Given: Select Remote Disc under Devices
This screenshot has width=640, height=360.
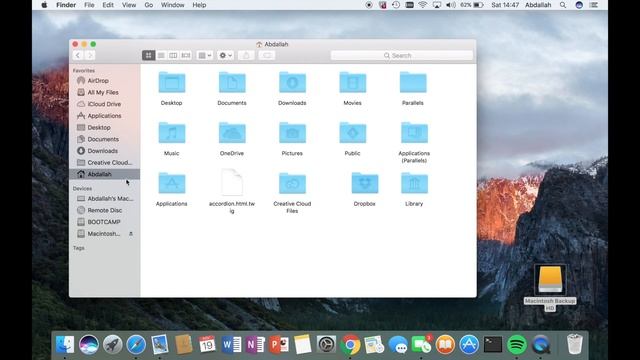Looking at the screenshot, I should [104, 210].
